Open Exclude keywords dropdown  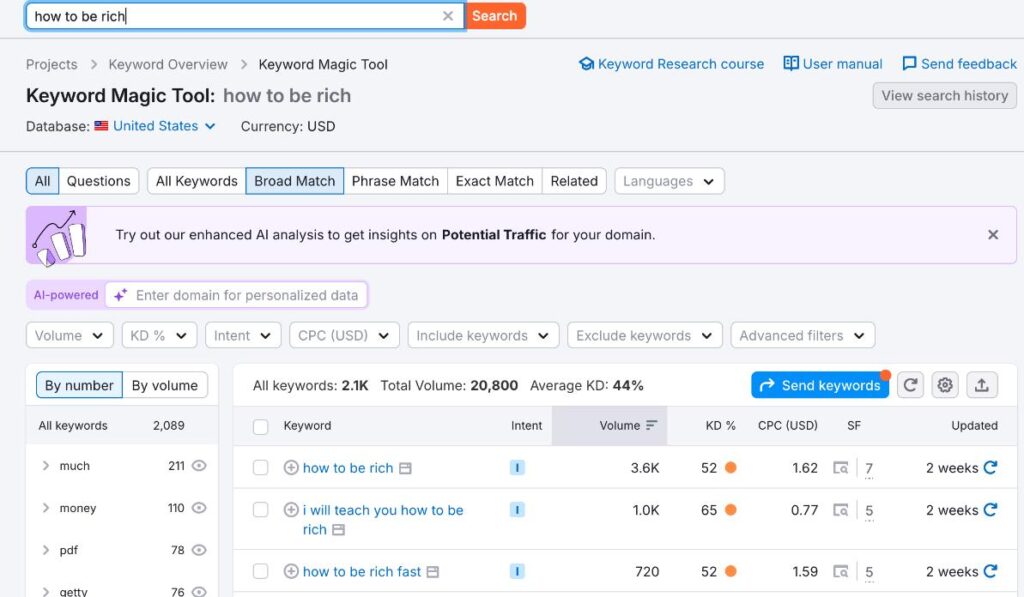pyautogui.click(x=645, y=336)
